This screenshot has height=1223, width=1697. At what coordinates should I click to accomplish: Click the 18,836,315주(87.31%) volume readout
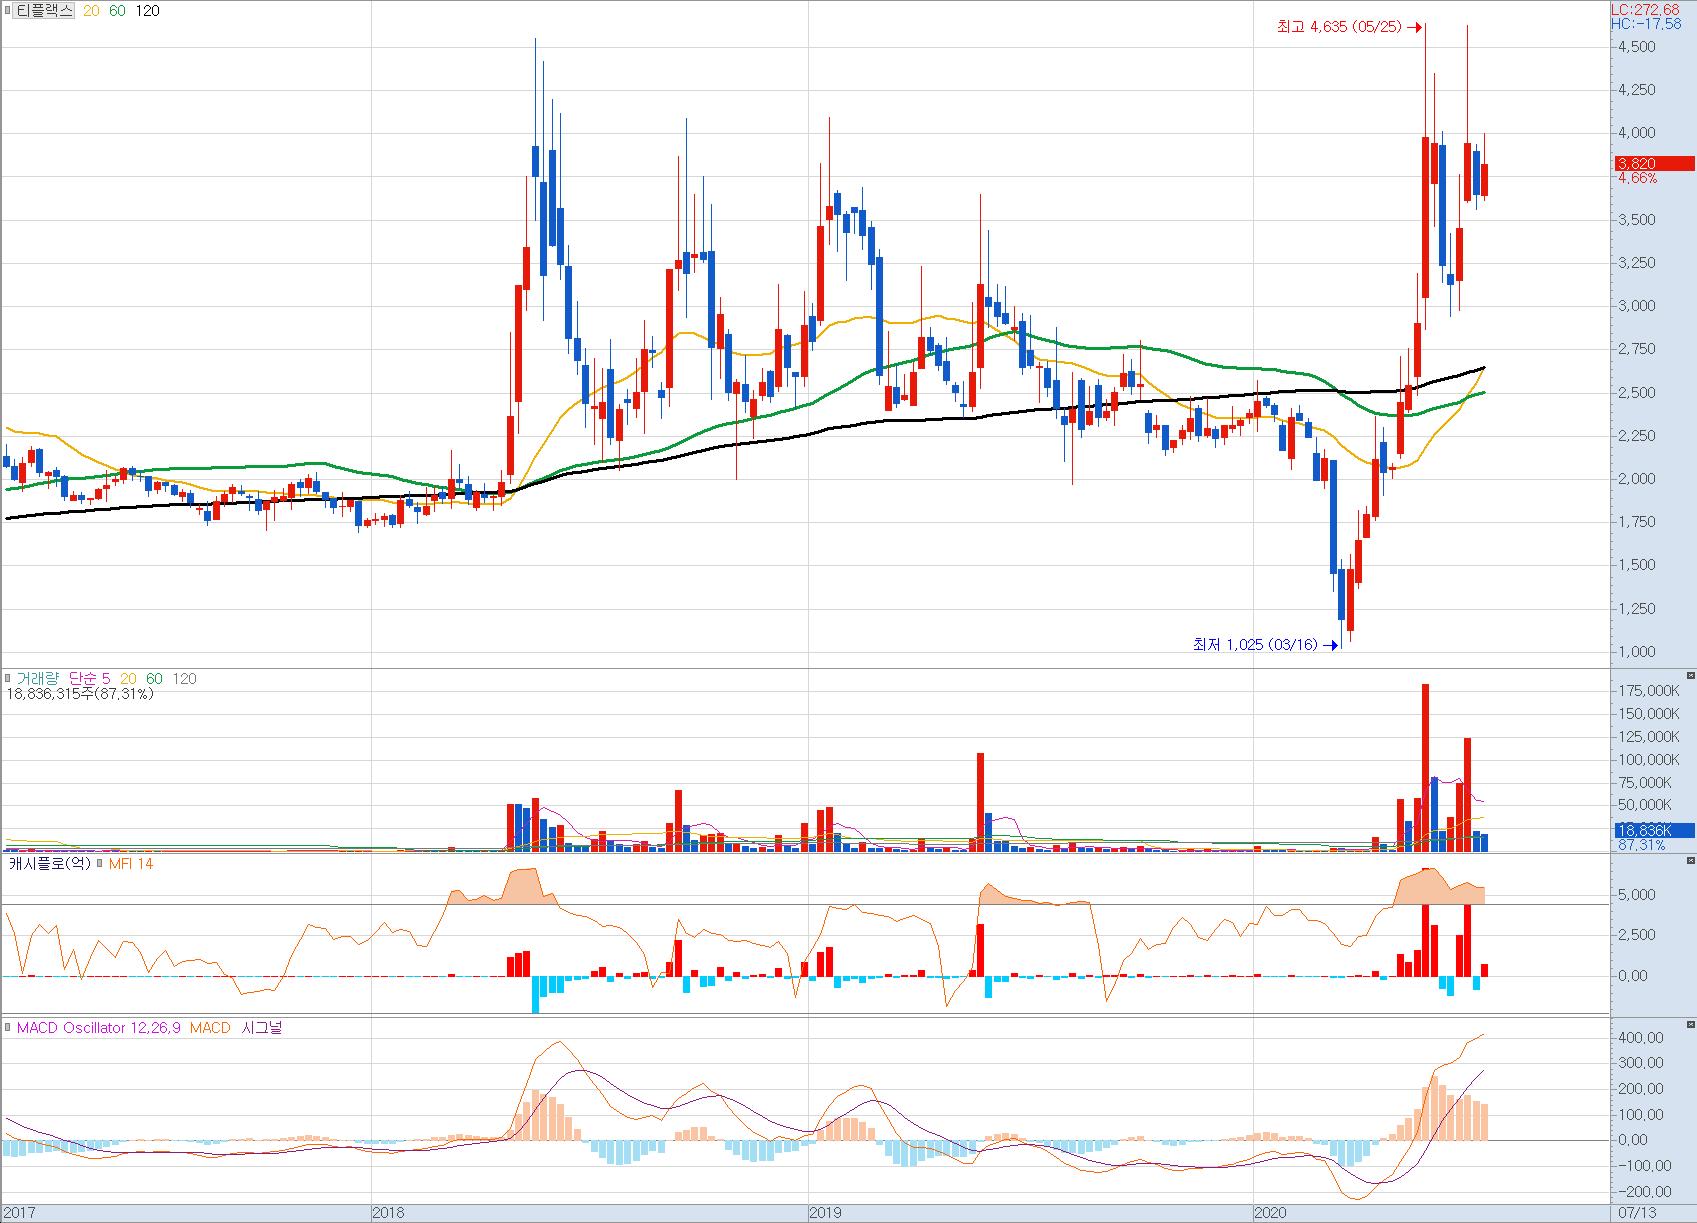coord(81,694)
